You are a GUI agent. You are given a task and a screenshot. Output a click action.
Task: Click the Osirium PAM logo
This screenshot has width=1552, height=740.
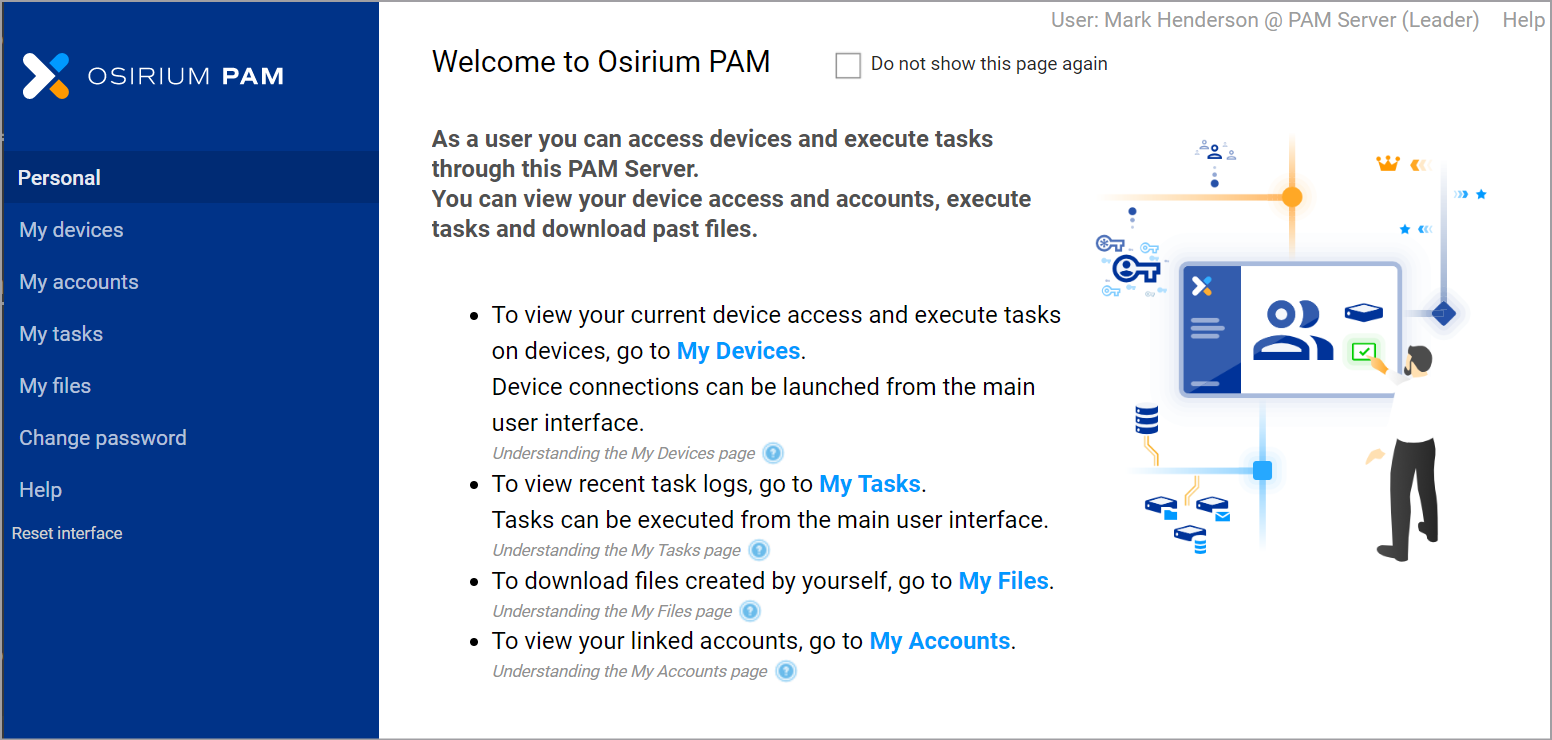click(152, 75)
